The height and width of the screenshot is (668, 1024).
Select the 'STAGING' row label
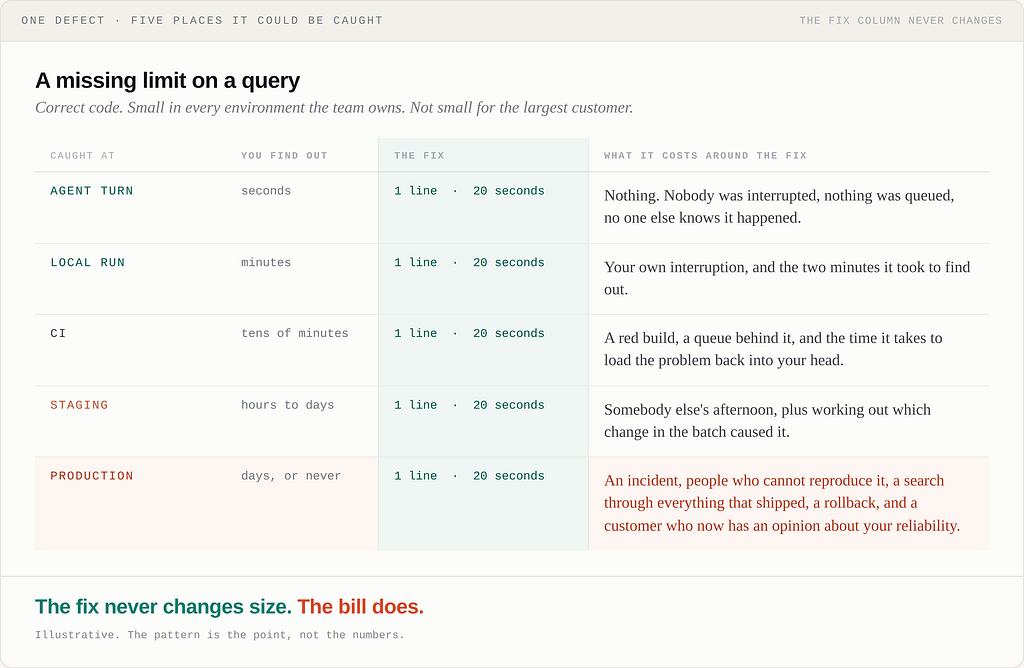pos(79,405)
